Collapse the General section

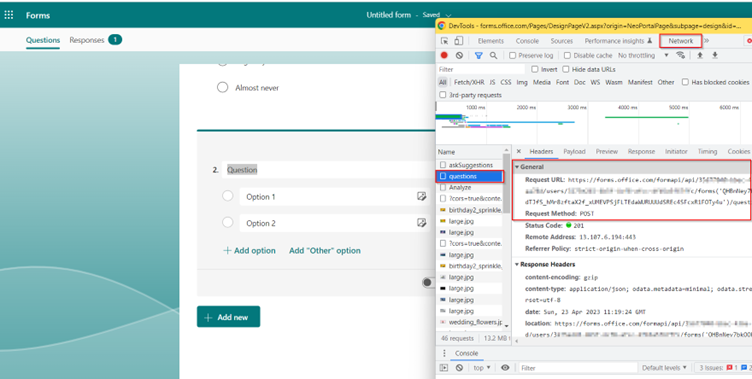pos(517,167)
